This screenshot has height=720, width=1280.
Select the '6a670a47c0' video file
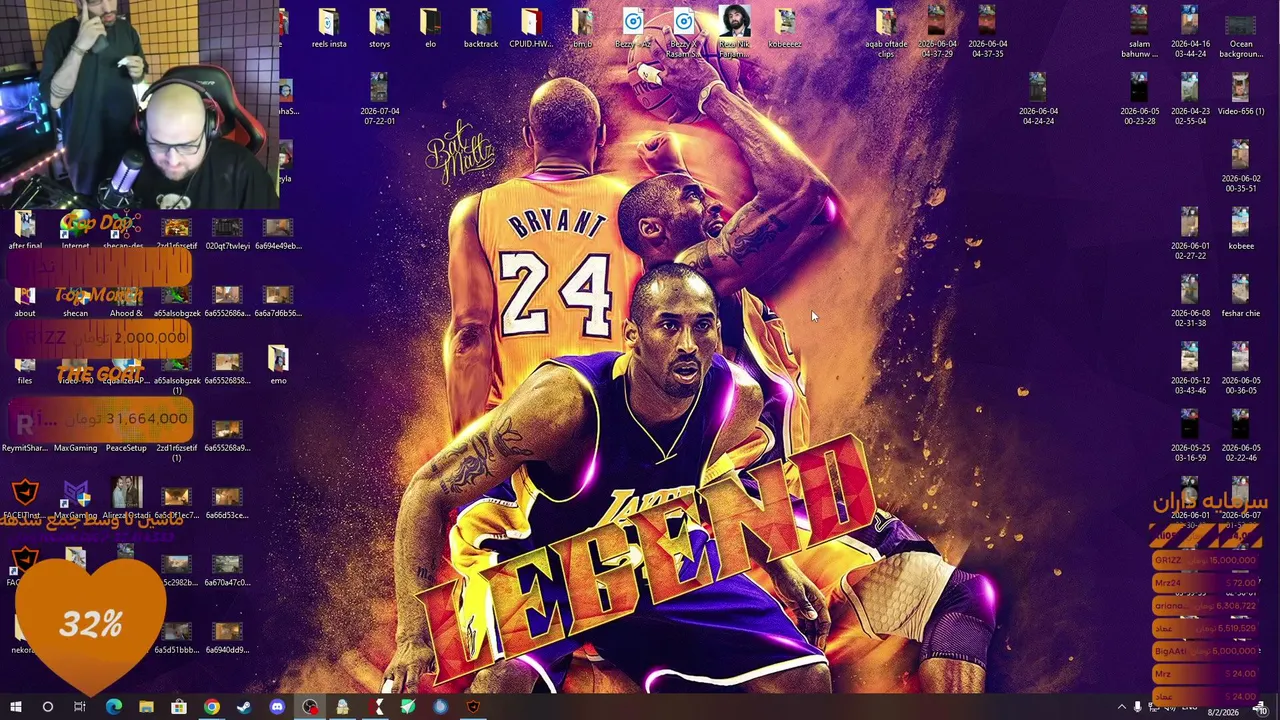point(227,569)
